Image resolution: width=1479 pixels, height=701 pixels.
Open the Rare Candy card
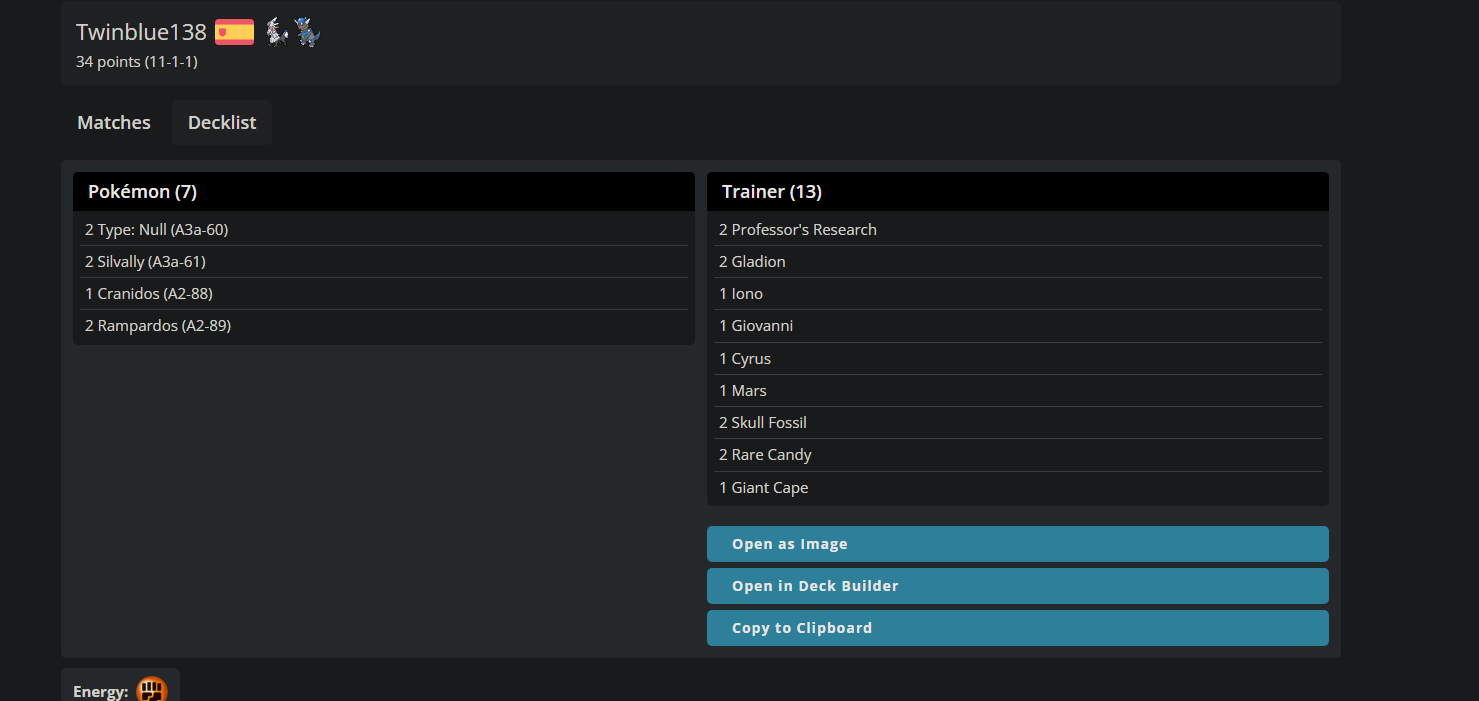point(765,455)
